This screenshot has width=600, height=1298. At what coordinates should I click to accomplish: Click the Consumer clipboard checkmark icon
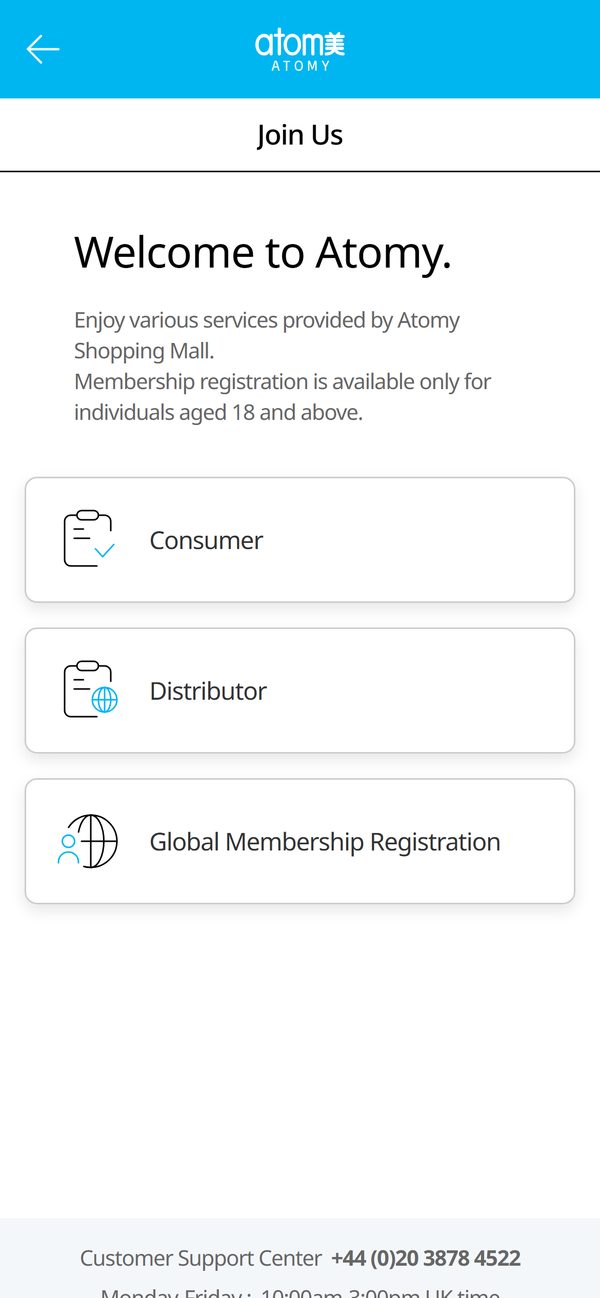click(x=89, y=539)
